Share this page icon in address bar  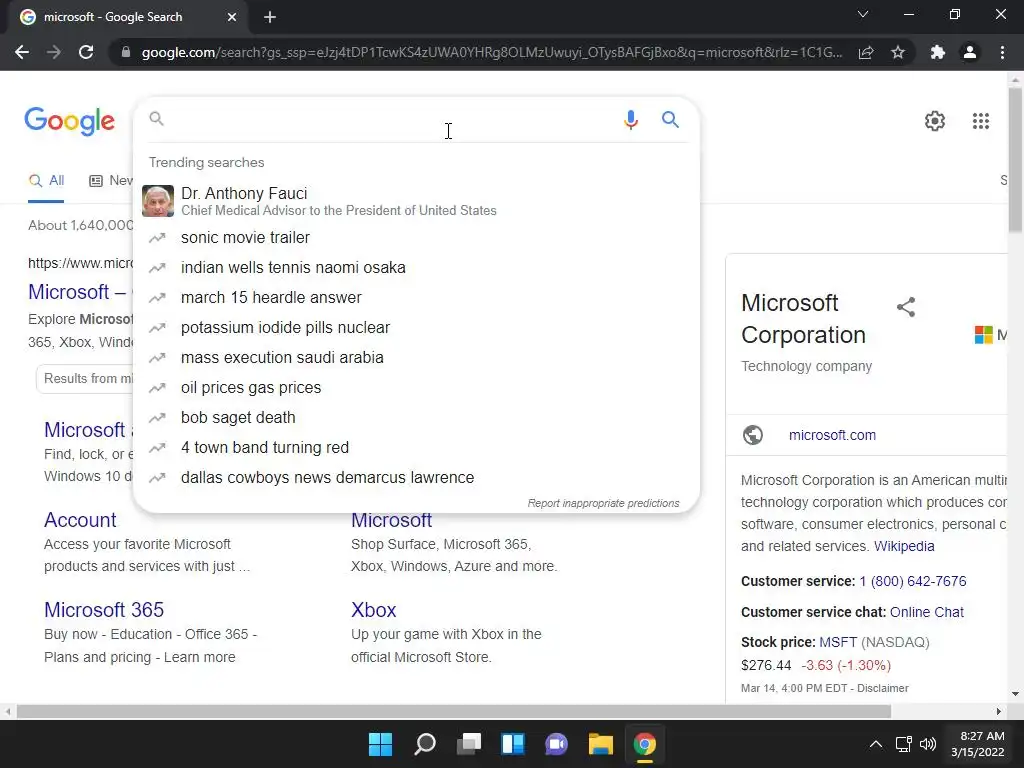(x=866, y=52)
